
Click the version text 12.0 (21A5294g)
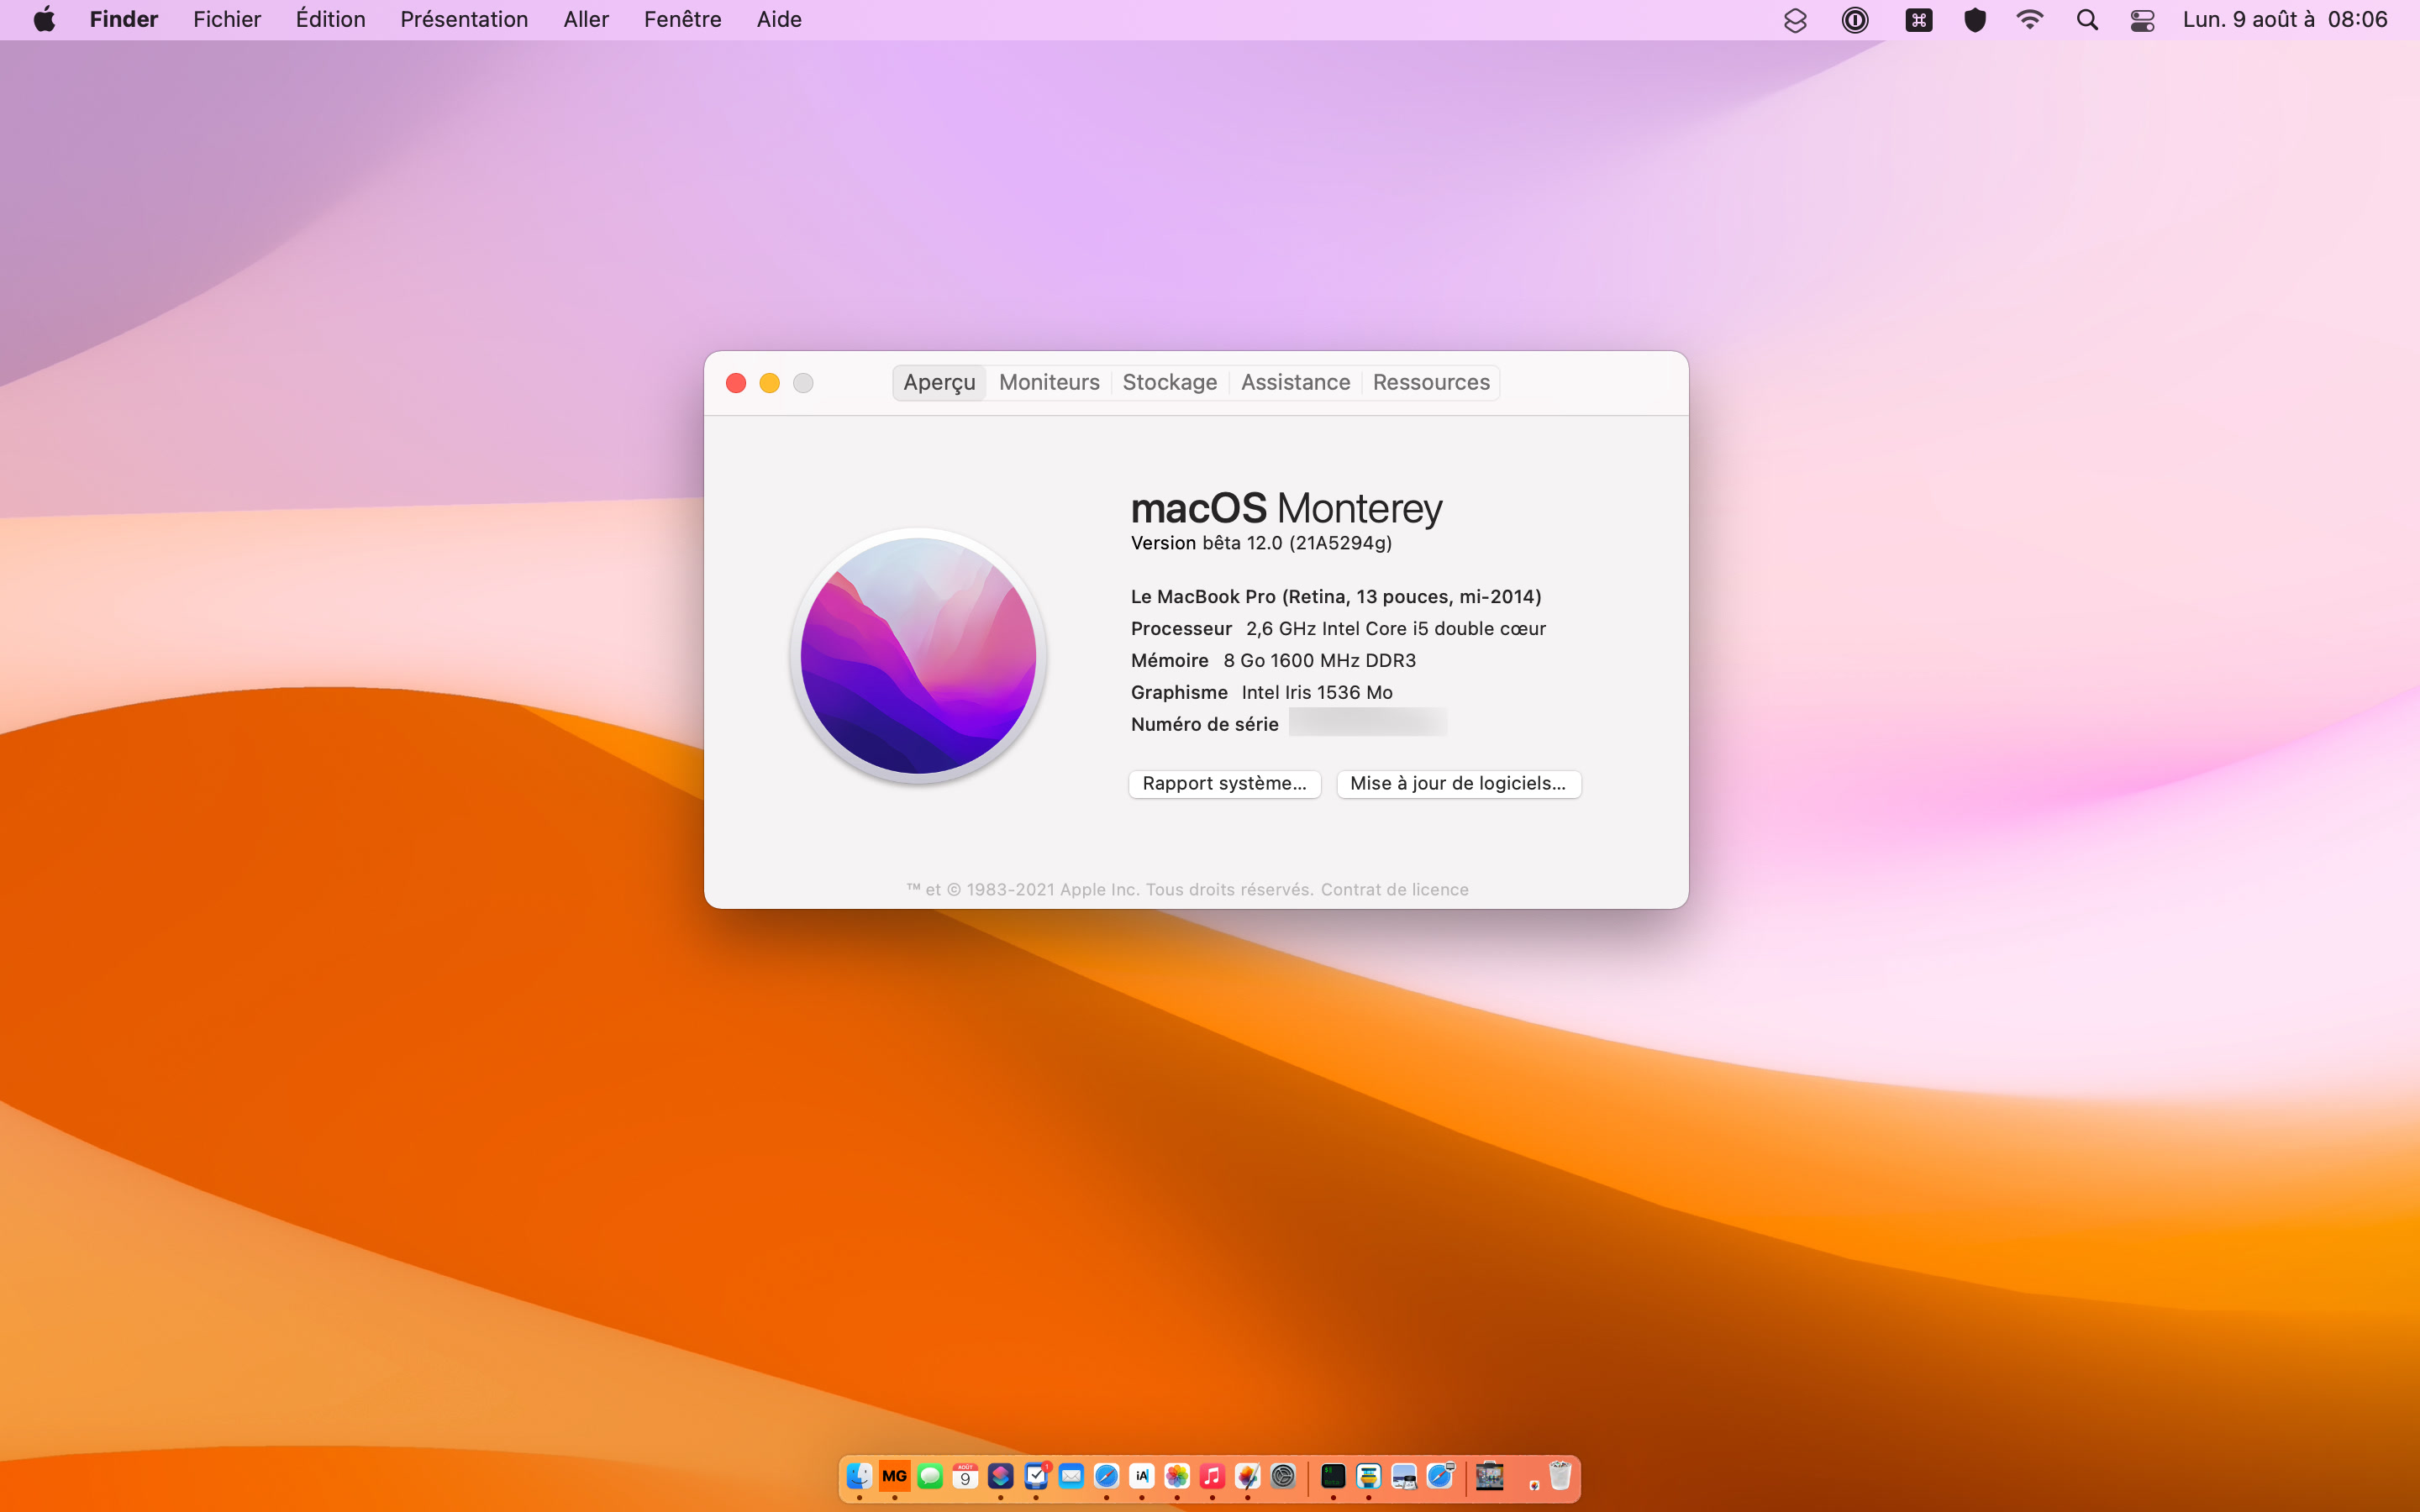[1319, 543]
